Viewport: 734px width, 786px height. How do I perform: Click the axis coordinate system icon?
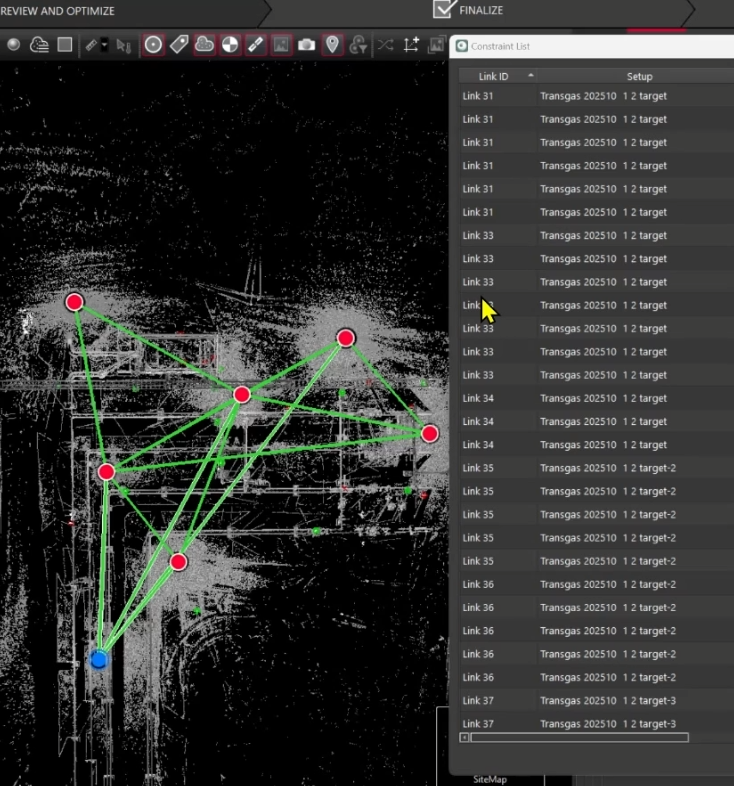click(x=411, y=45)
